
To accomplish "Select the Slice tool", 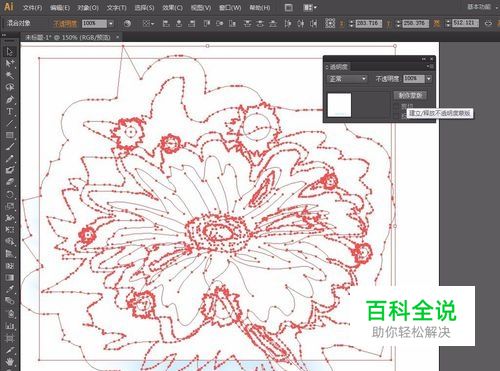I will (x=9, y=350).
